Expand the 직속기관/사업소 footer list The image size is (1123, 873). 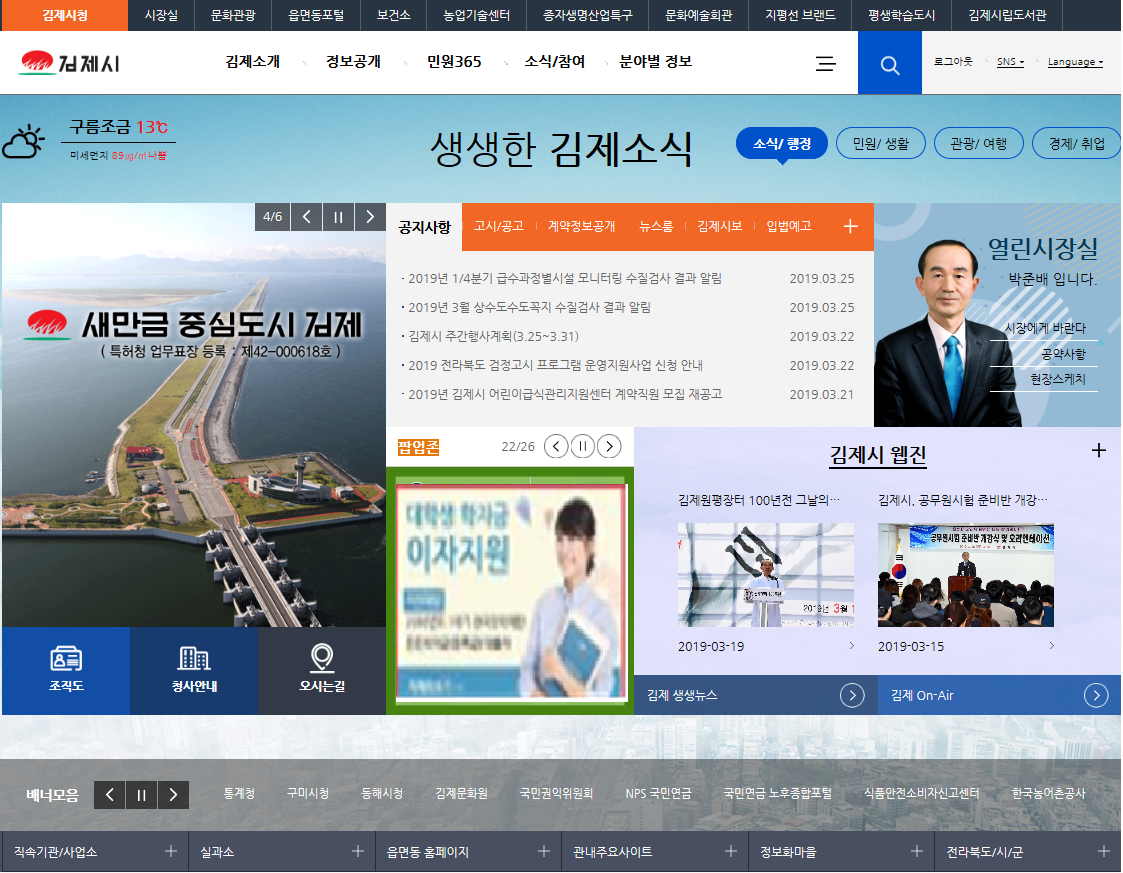tap(170, 851)
